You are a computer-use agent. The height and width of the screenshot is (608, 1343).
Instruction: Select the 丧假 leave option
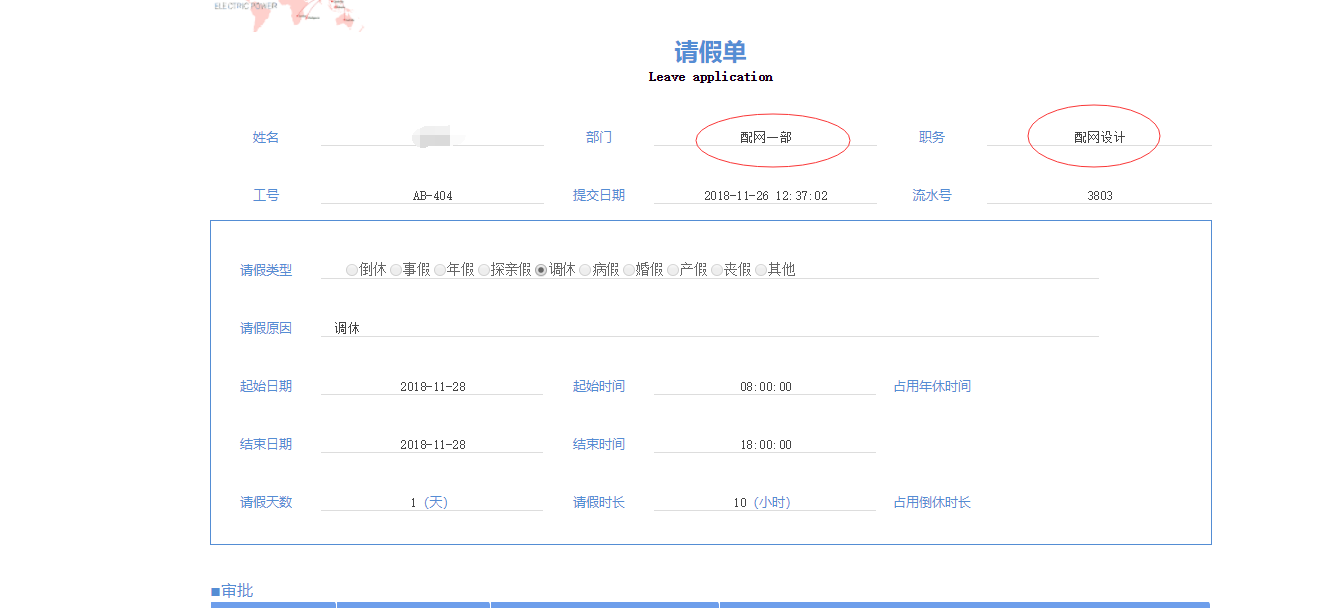point(717,270)
